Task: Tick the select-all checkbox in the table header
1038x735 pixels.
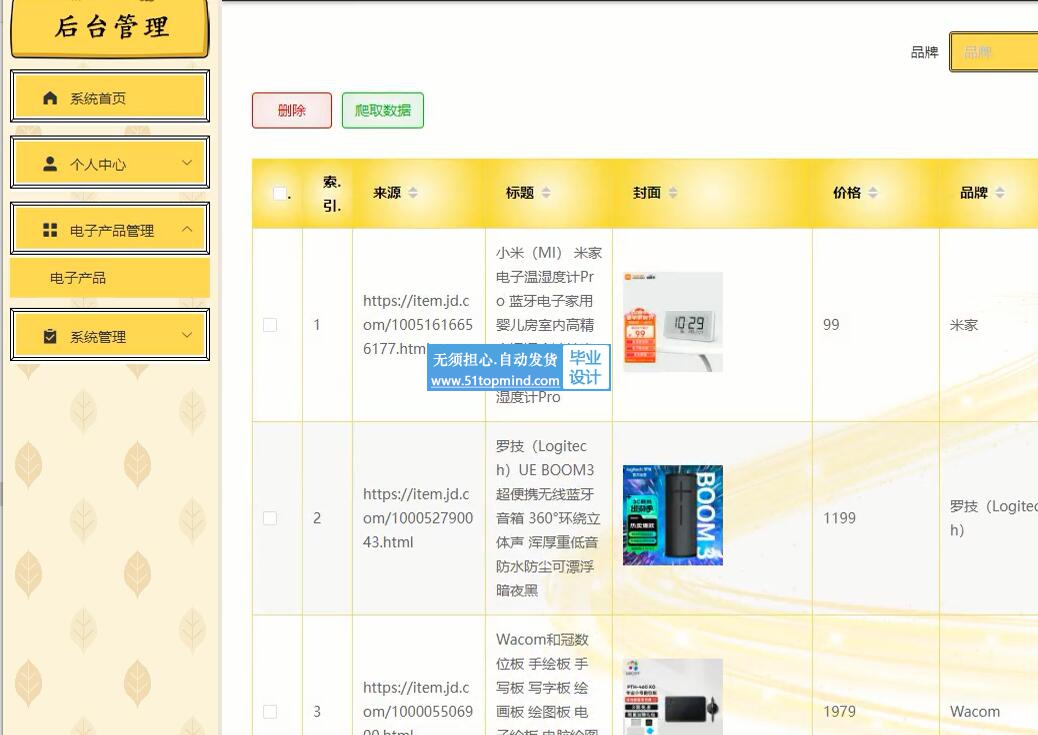Action: pos(280,193)
